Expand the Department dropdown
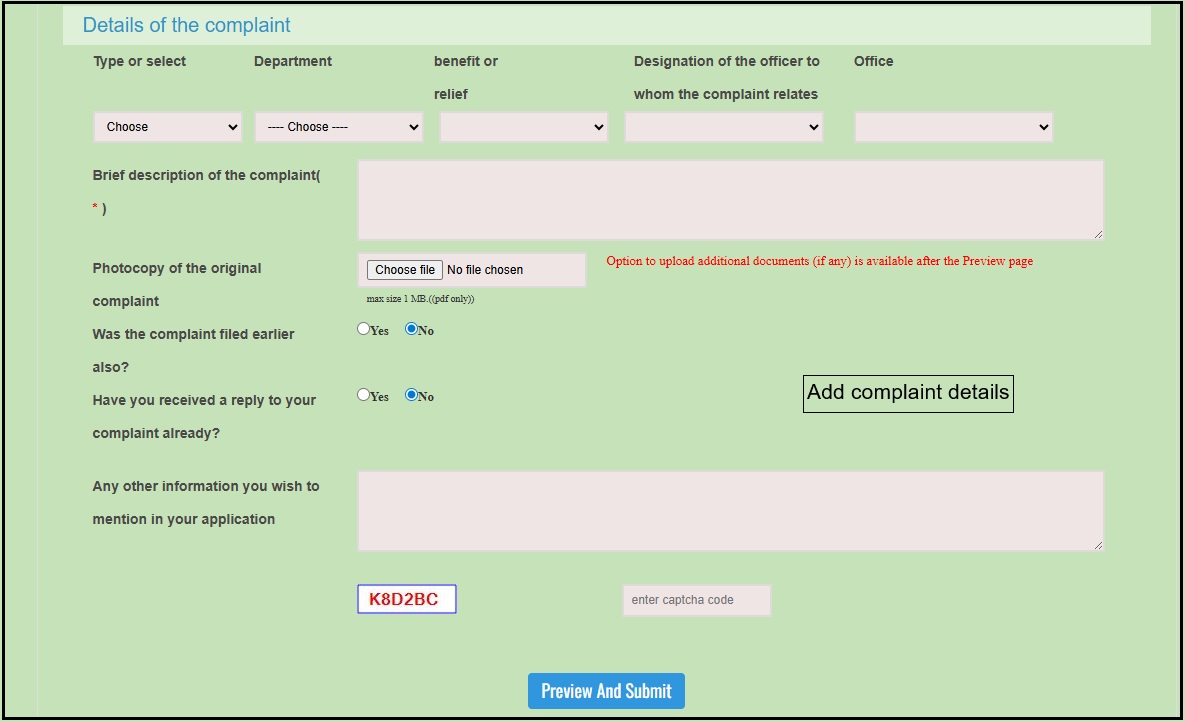This screenshot has height=722, width=1185. [338, 127]
